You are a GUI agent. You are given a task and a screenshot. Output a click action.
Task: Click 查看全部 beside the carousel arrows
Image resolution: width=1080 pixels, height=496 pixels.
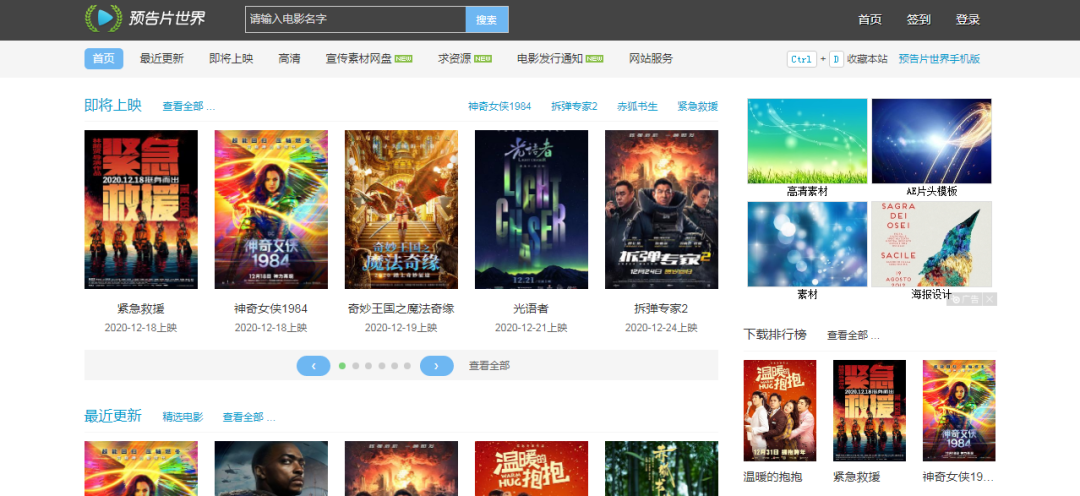pyautogui.click(x=490, y=366)
